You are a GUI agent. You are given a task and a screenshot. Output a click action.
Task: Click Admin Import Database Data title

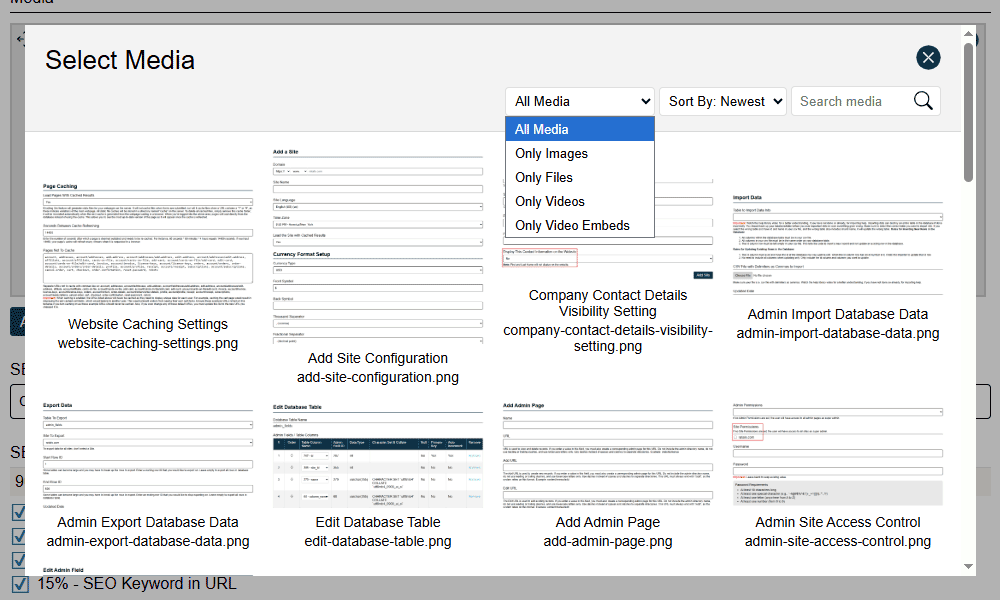(837, 314)
